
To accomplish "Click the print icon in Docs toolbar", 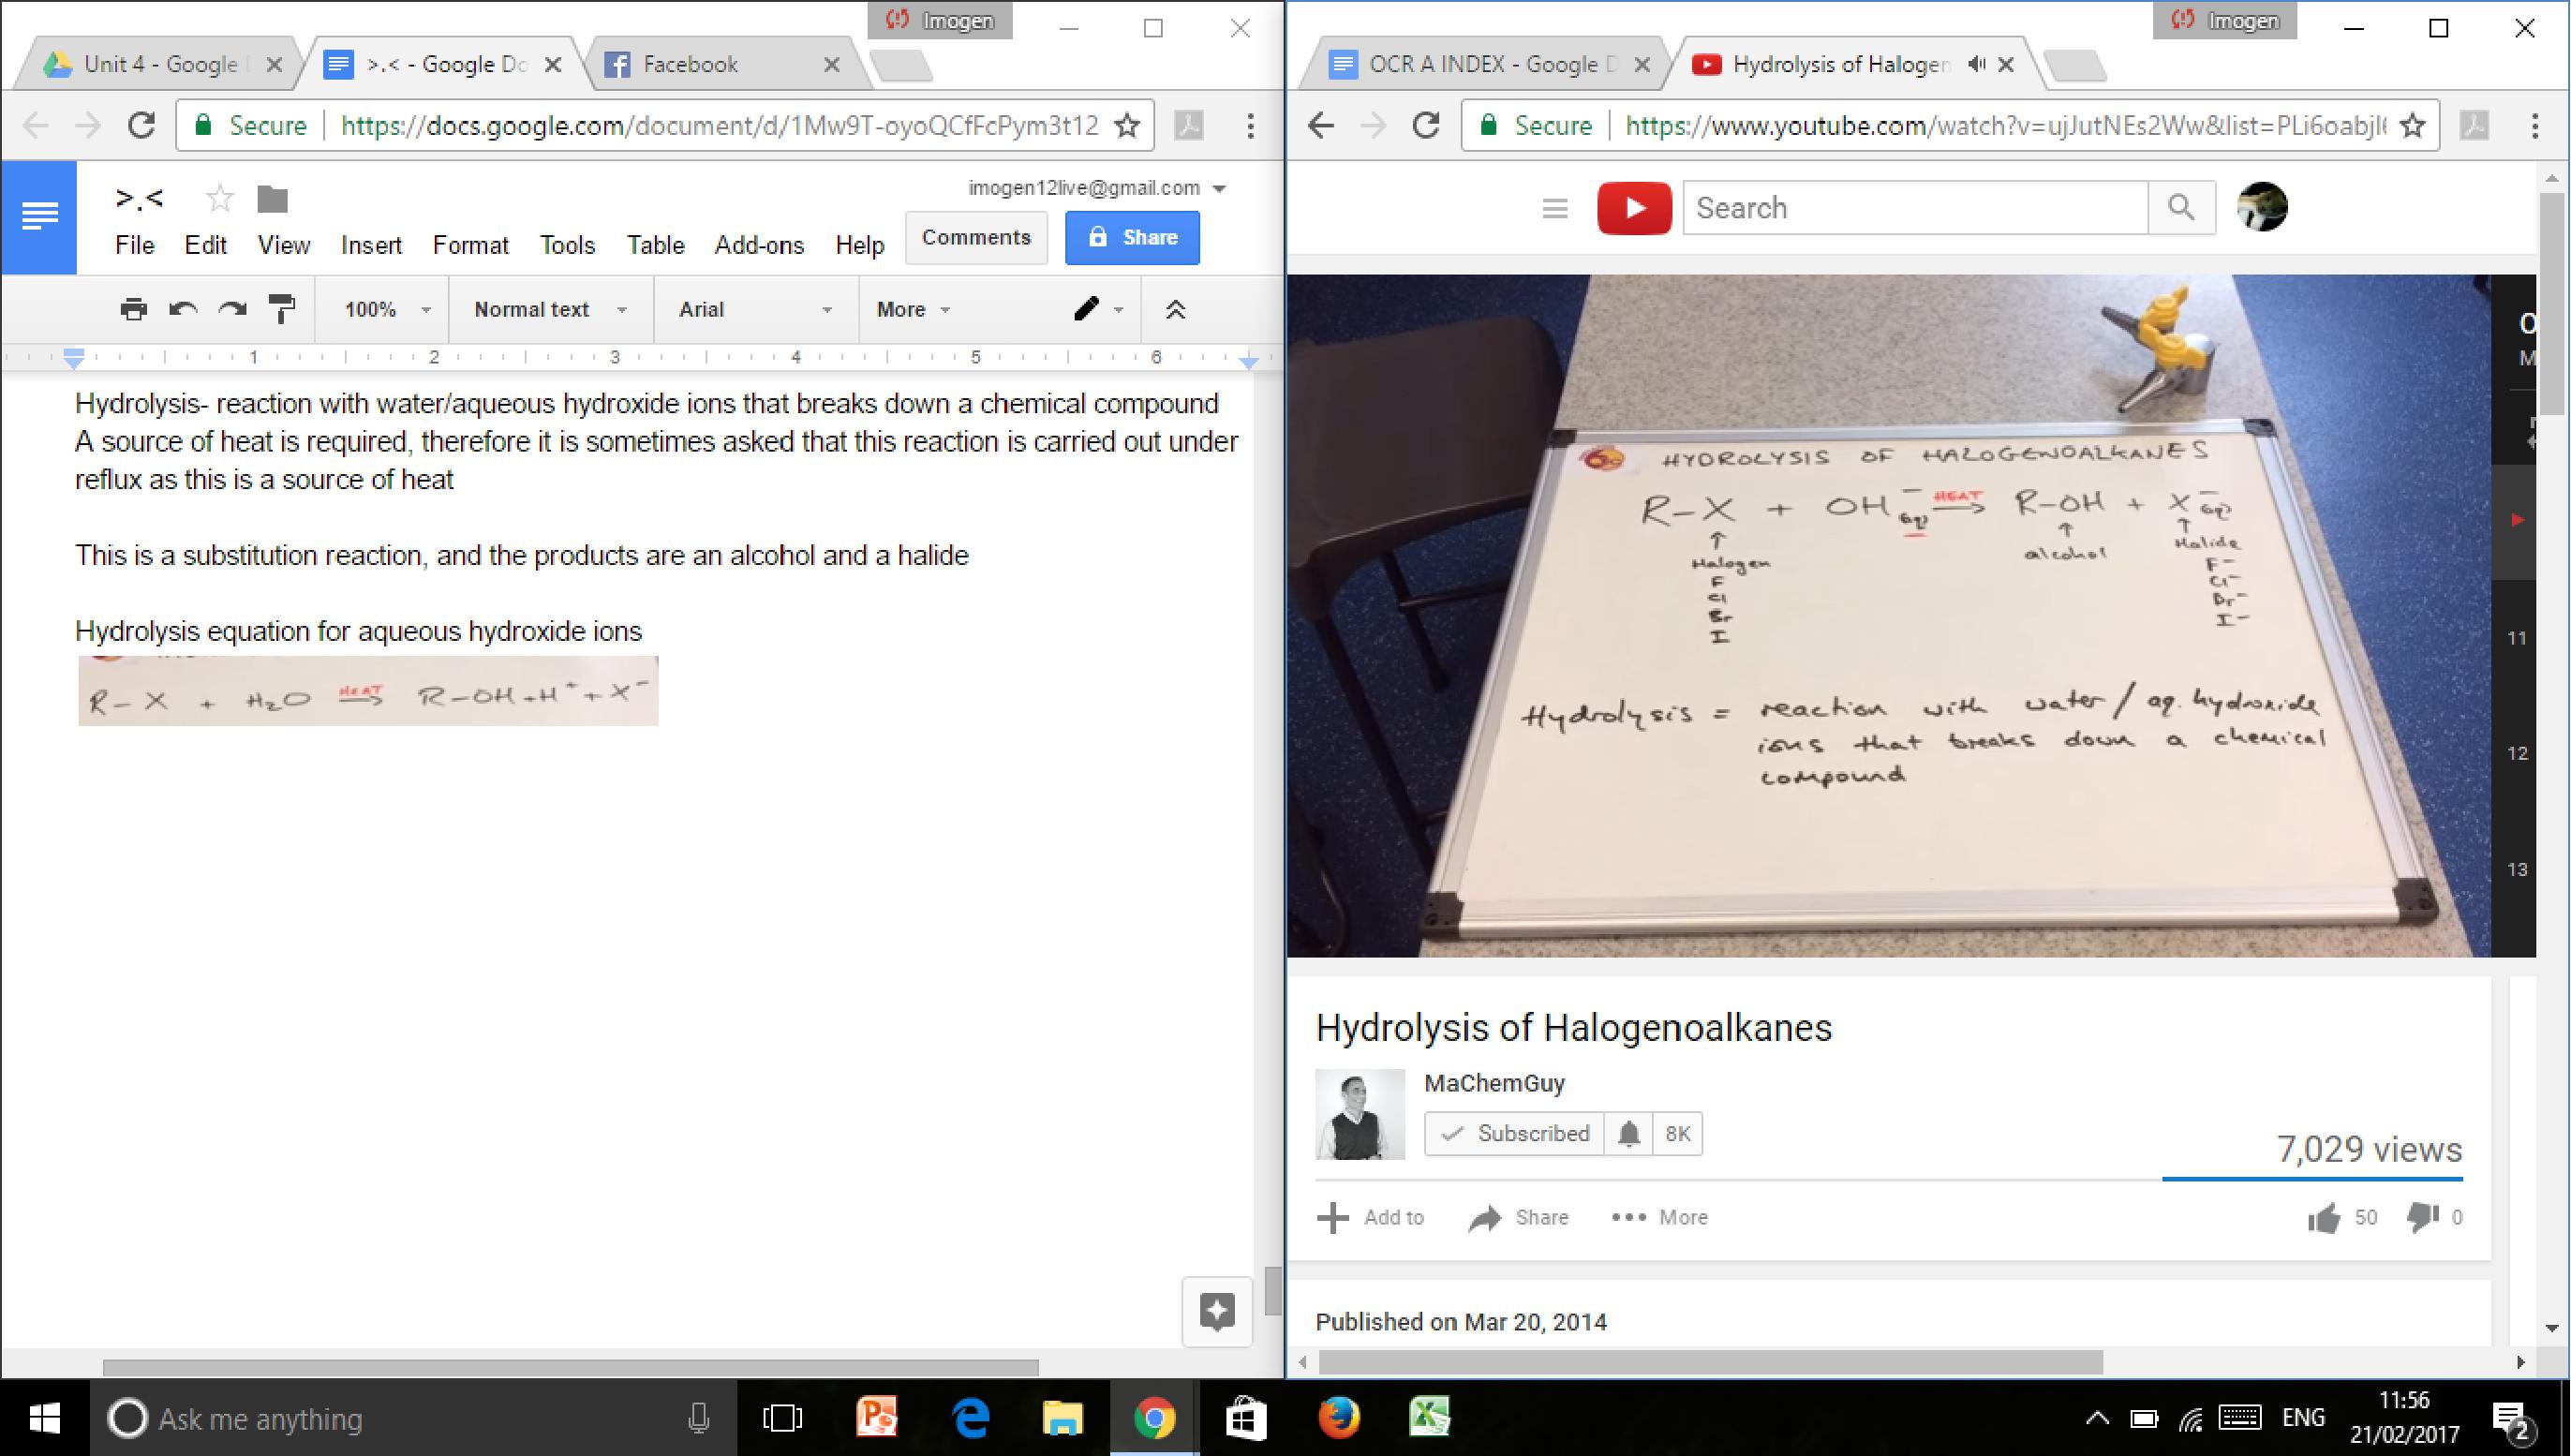I will pyautogui.click(x=133, y=309).
